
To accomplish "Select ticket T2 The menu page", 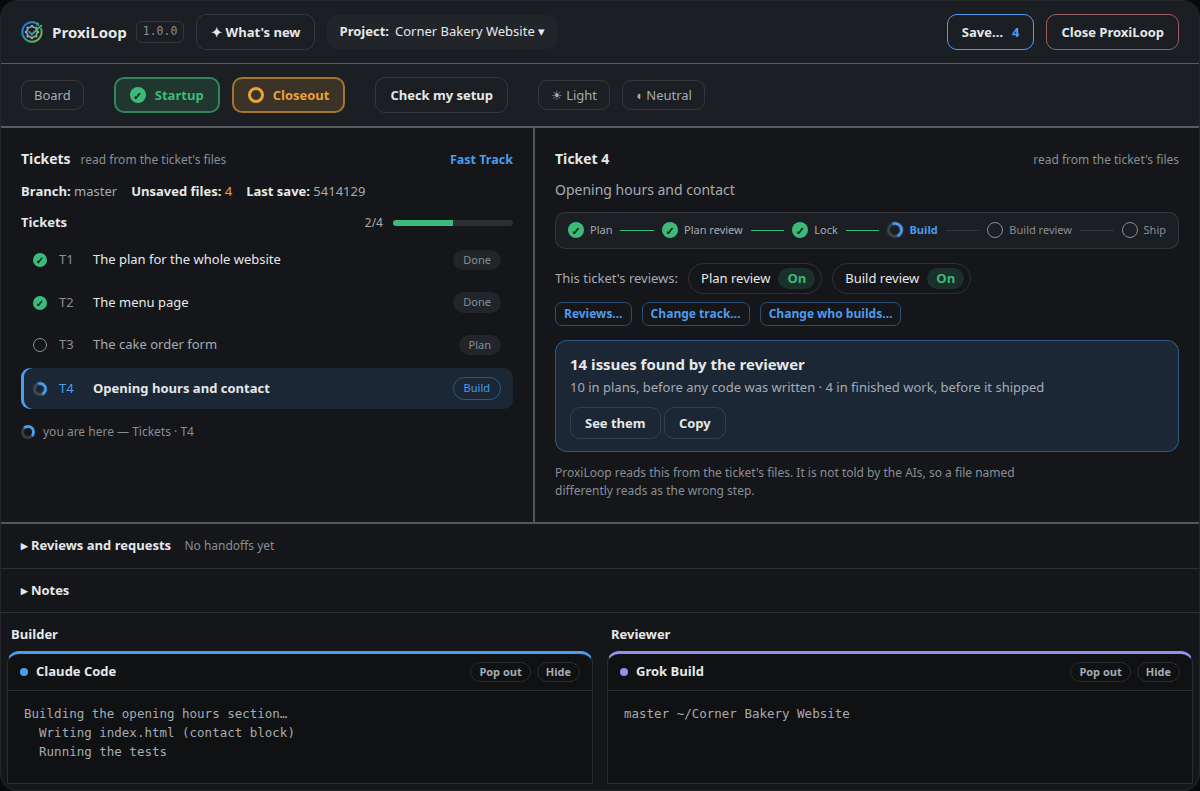I will [x=267, y=303].
